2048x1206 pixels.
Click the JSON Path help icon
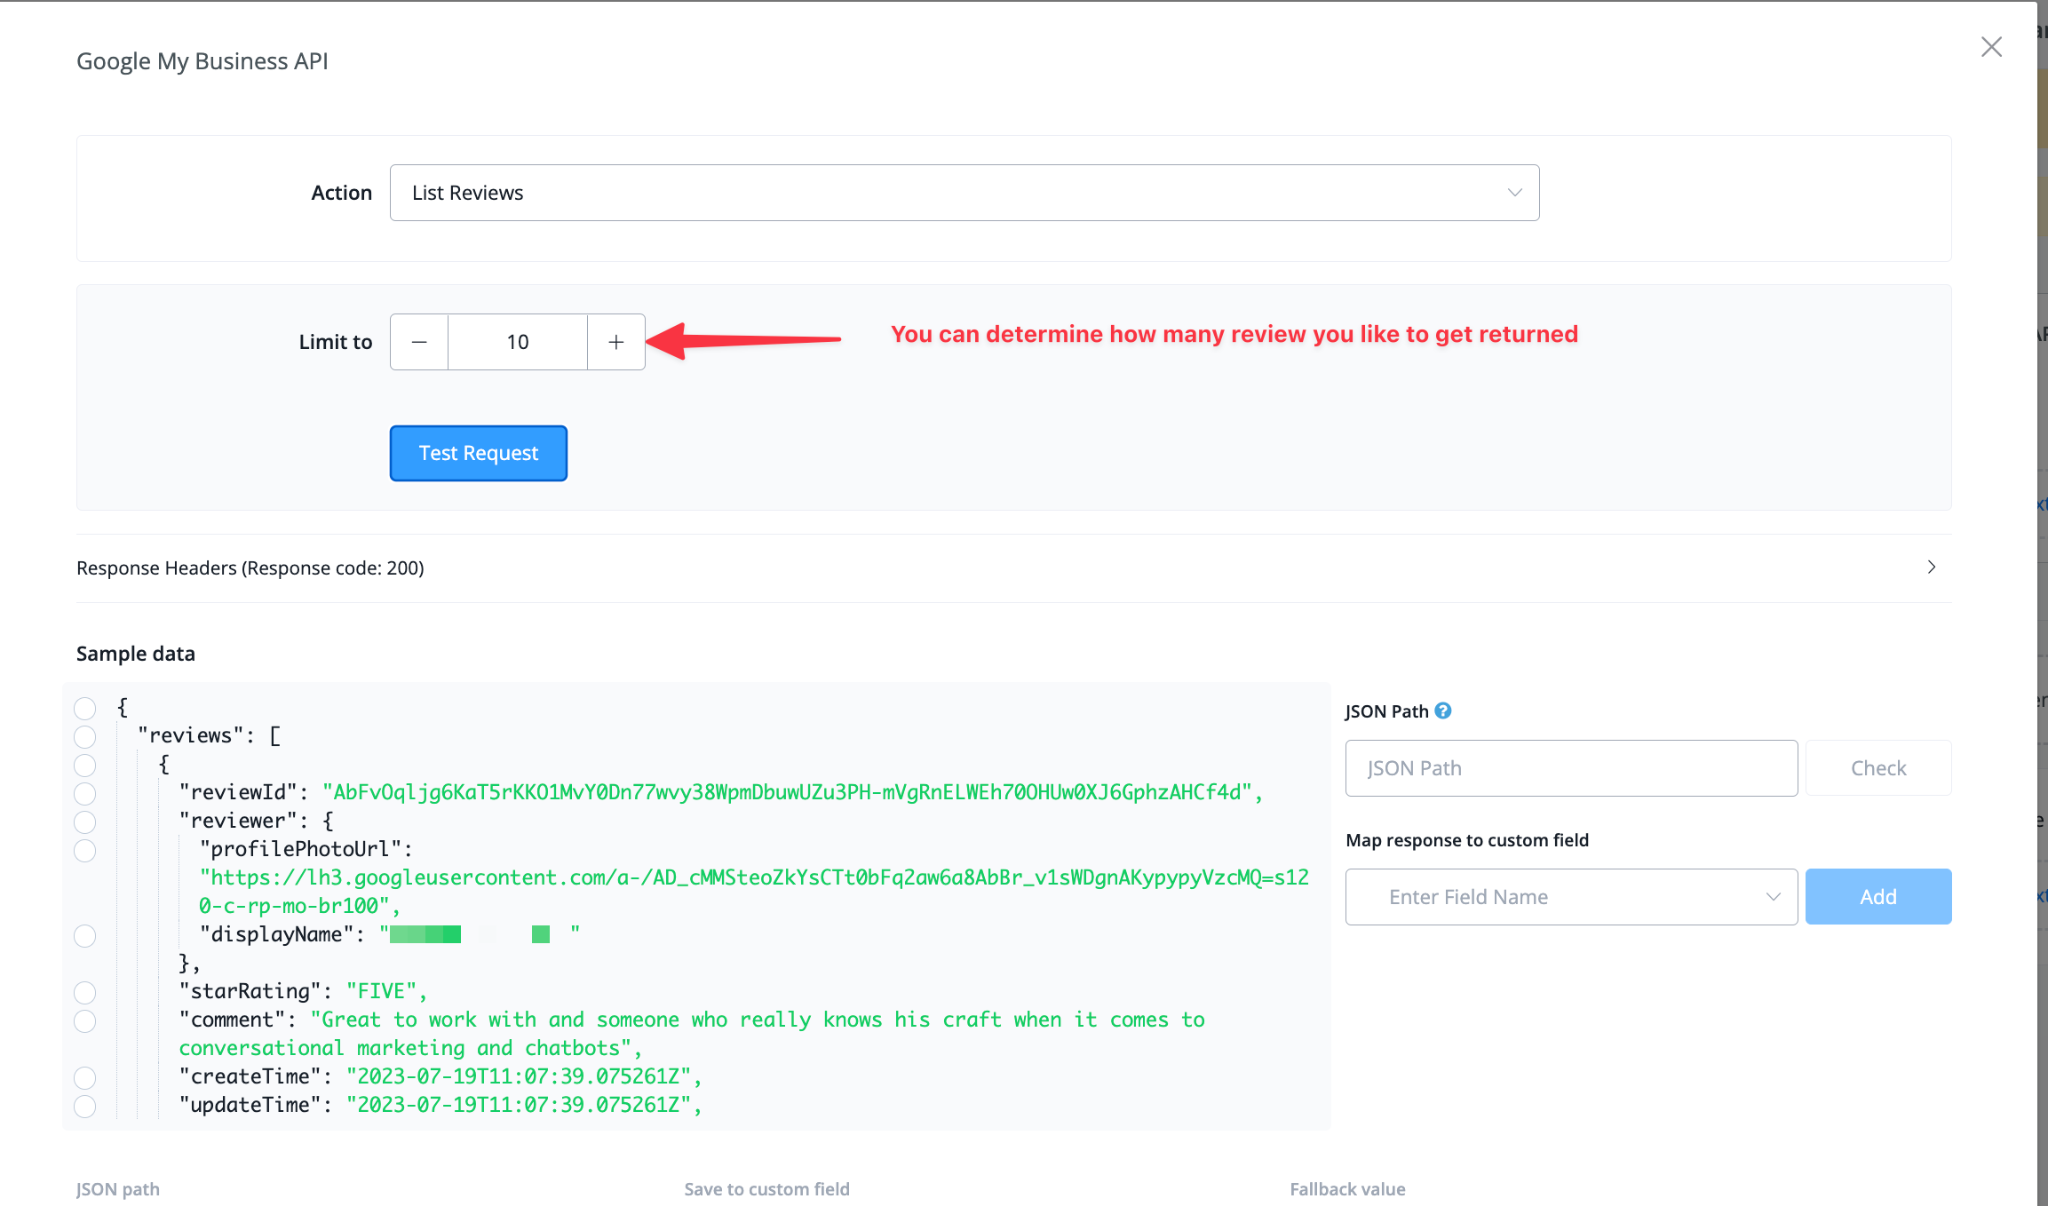(1443, 711)
